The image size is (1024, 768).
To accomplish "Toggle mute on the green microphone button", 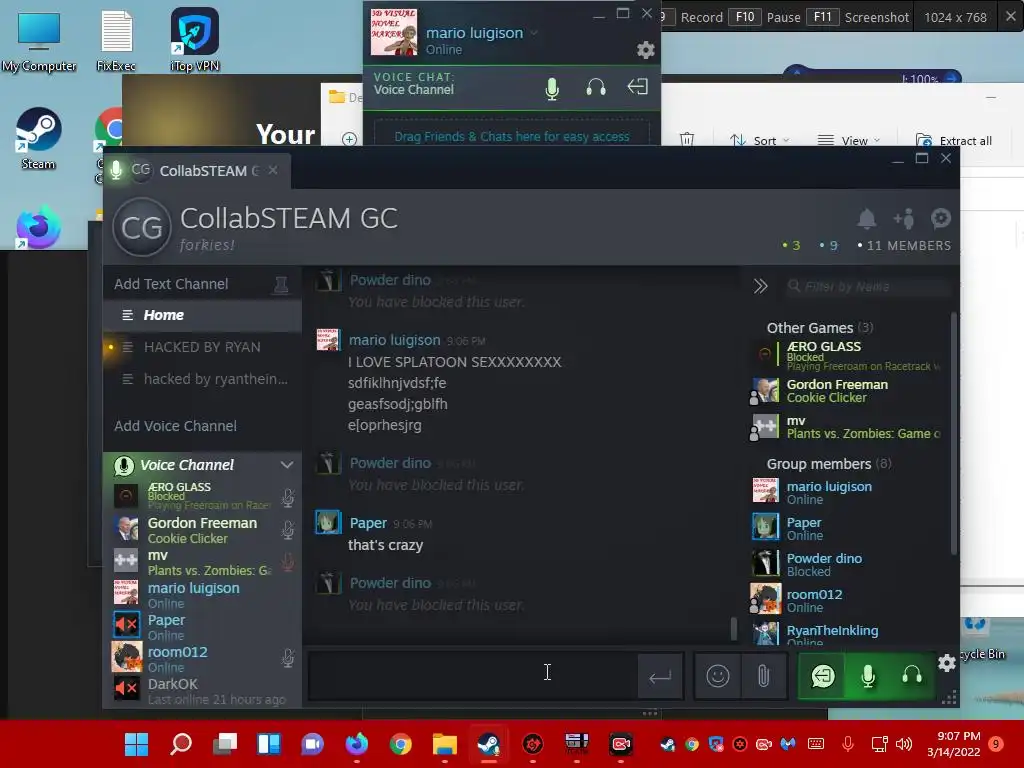I will pyautogui.click(x=868, y=676).
